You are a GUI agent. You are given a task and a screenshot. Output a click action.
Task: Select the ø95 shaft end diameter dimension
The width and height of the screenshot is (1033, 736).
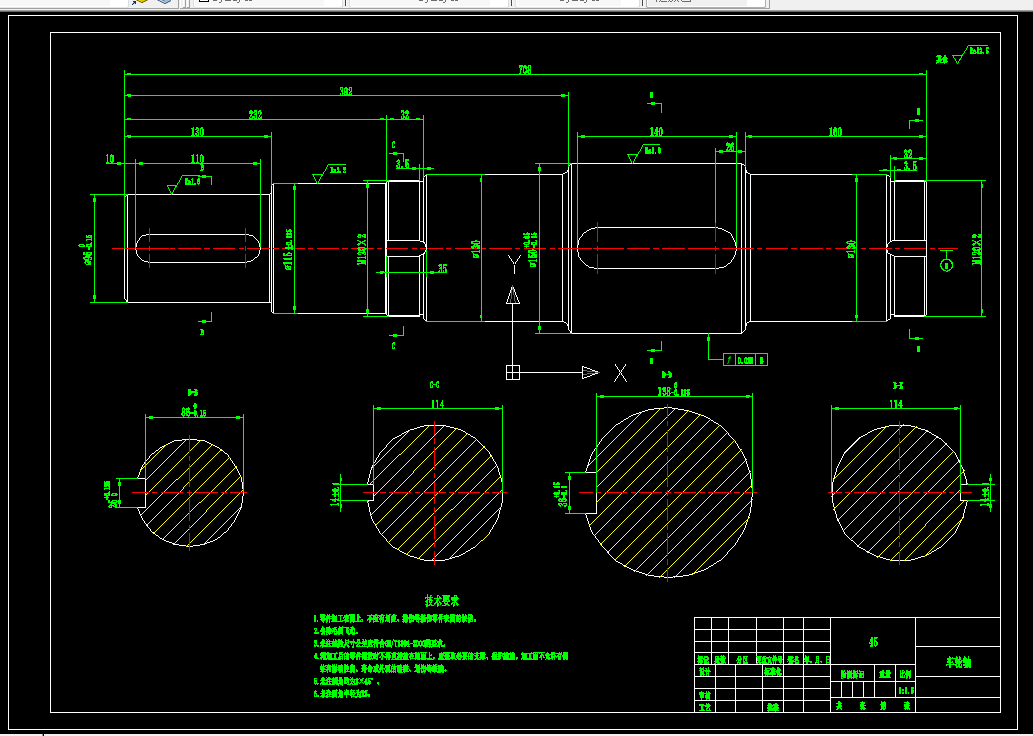[x=89, y=250]
